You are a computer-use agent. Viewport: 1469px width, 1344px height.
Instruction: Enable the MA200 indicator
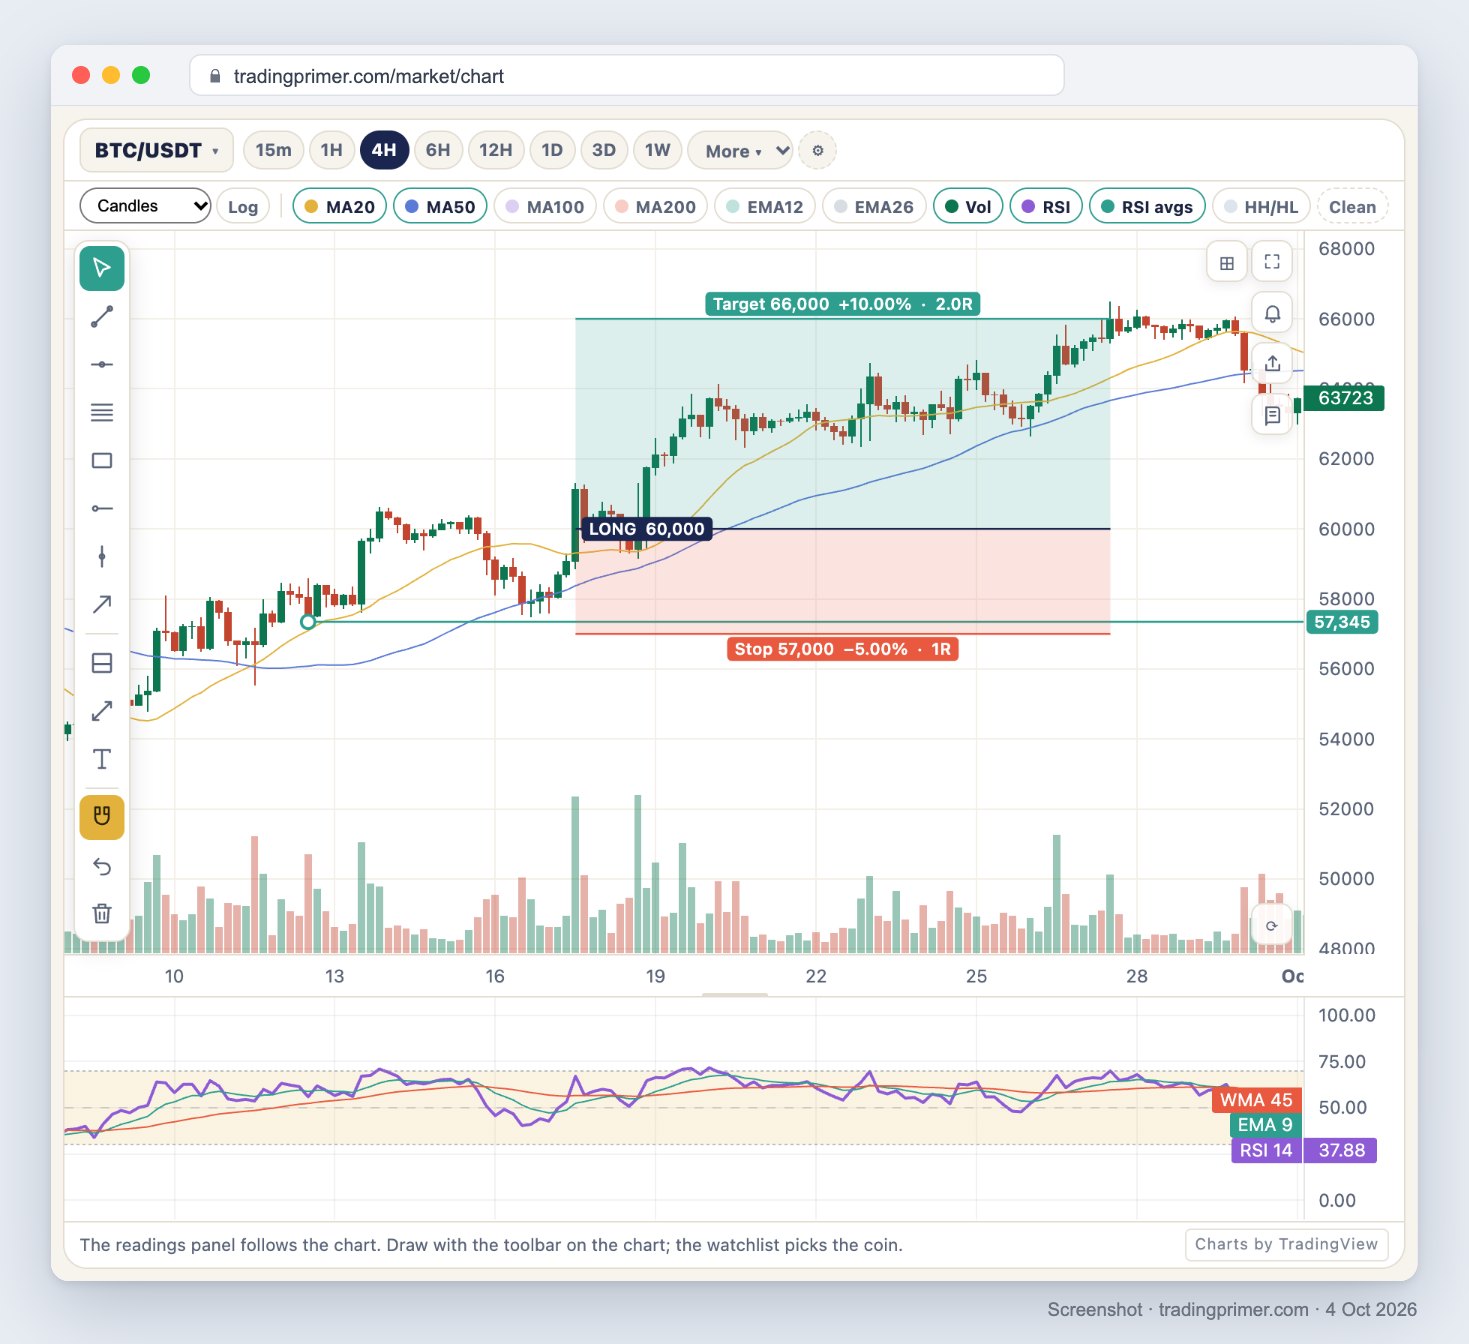tap(655, 207)
